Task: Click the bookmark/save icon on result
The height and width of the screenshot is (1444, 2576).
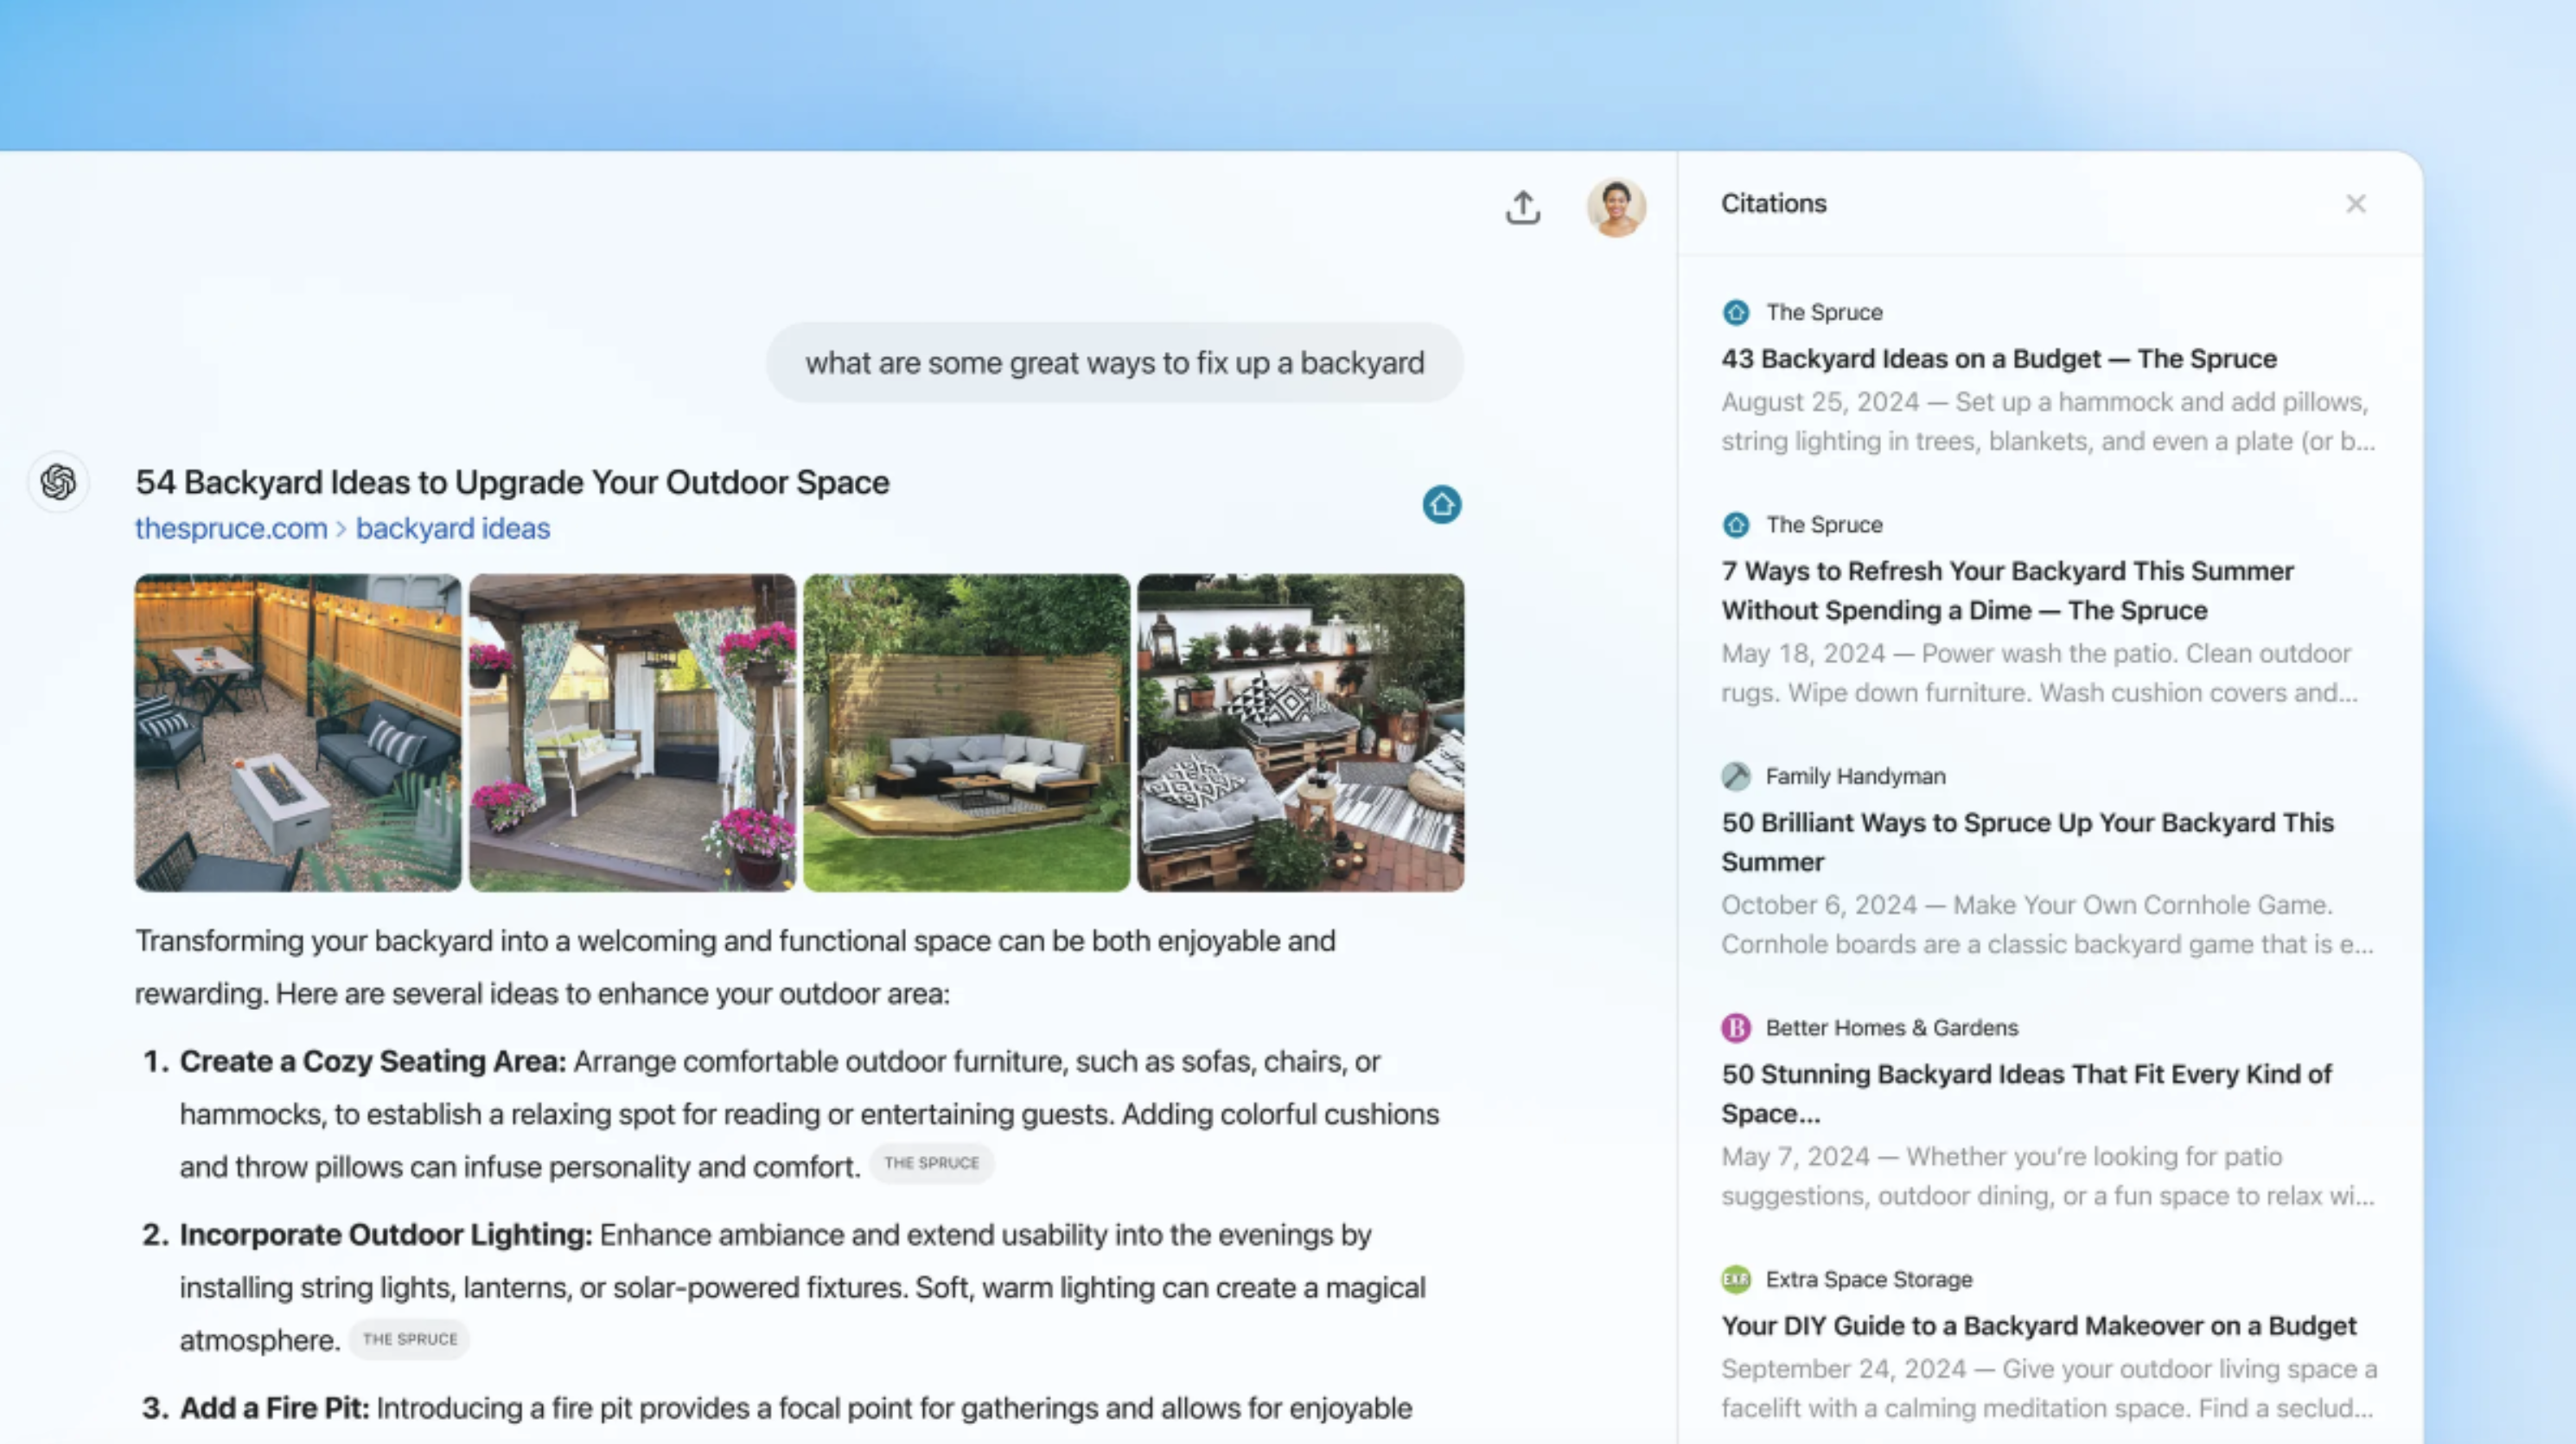Action: [1442, 504]
